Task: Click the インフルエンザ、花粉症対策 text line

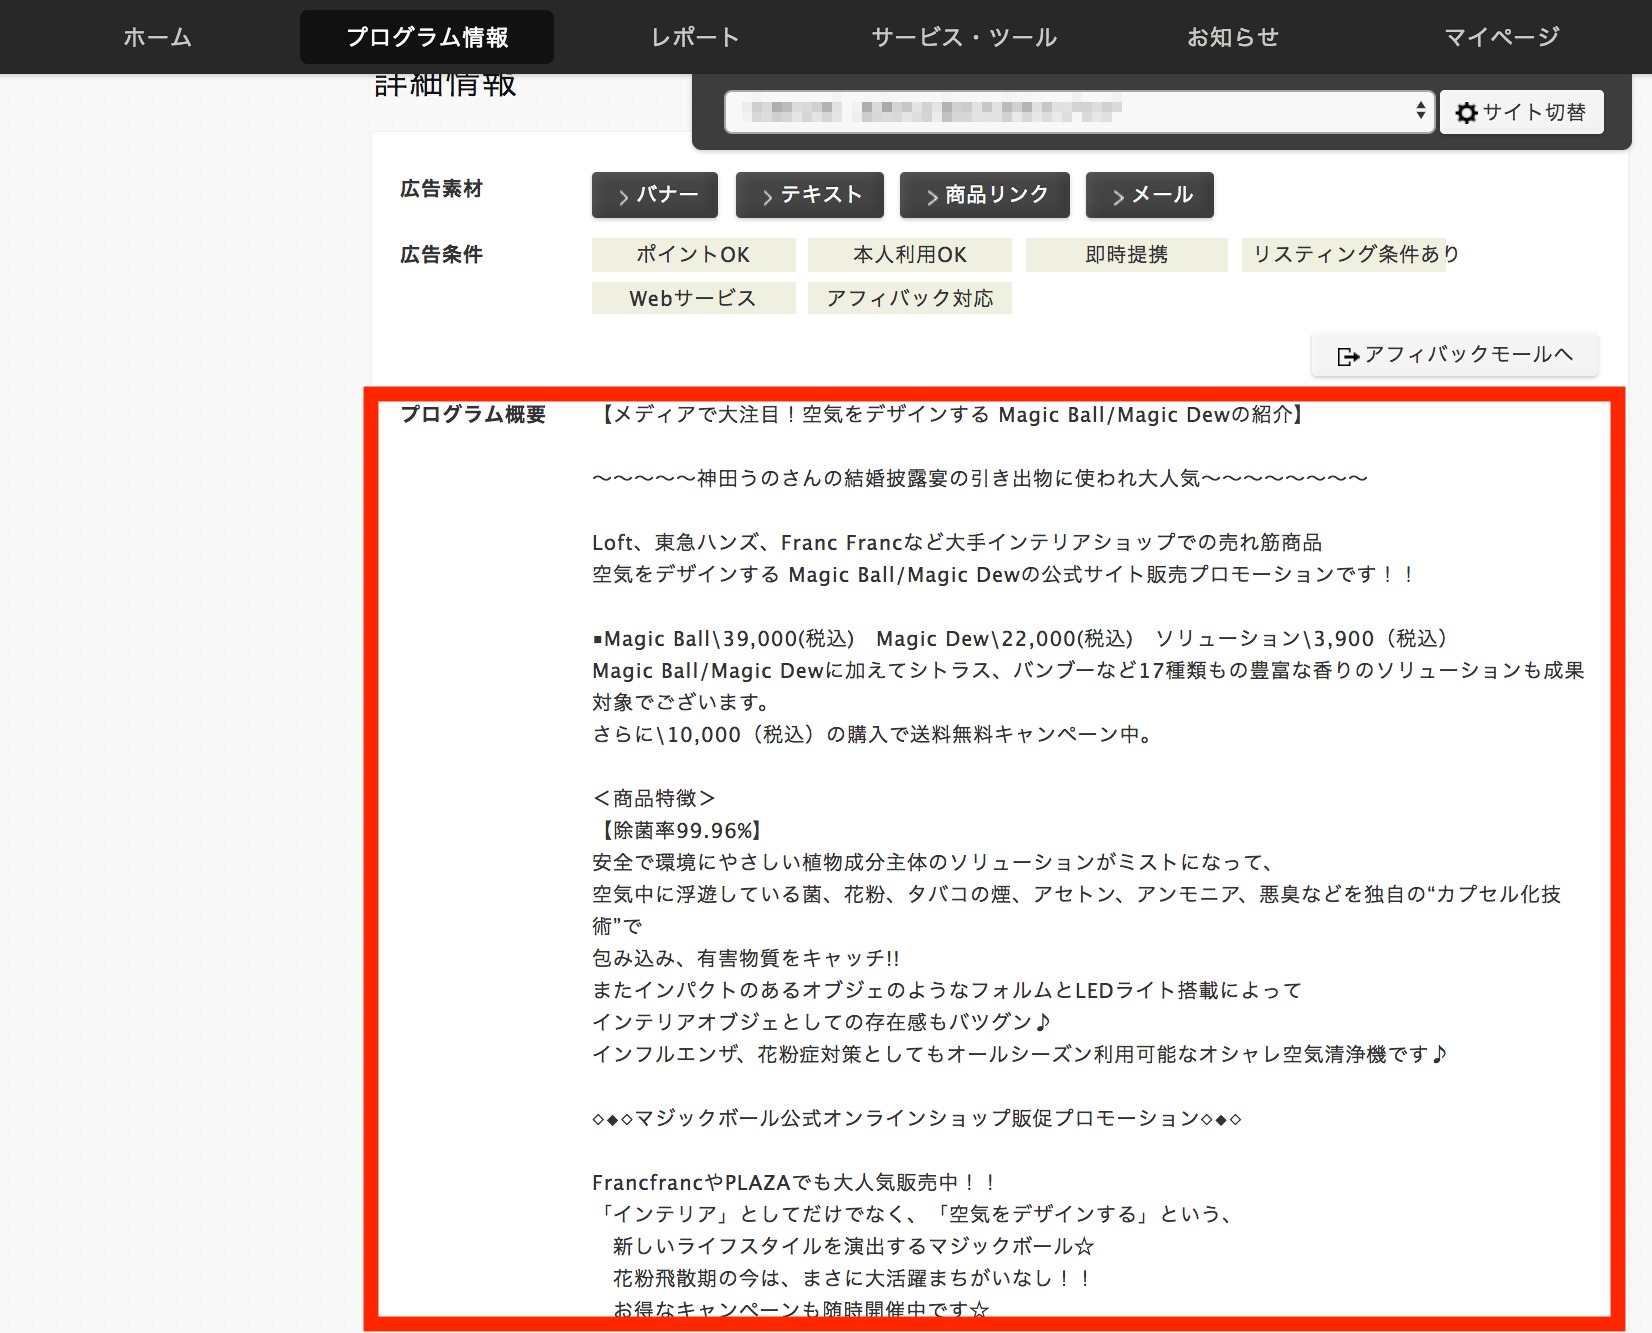Action: point(1020,1055)
